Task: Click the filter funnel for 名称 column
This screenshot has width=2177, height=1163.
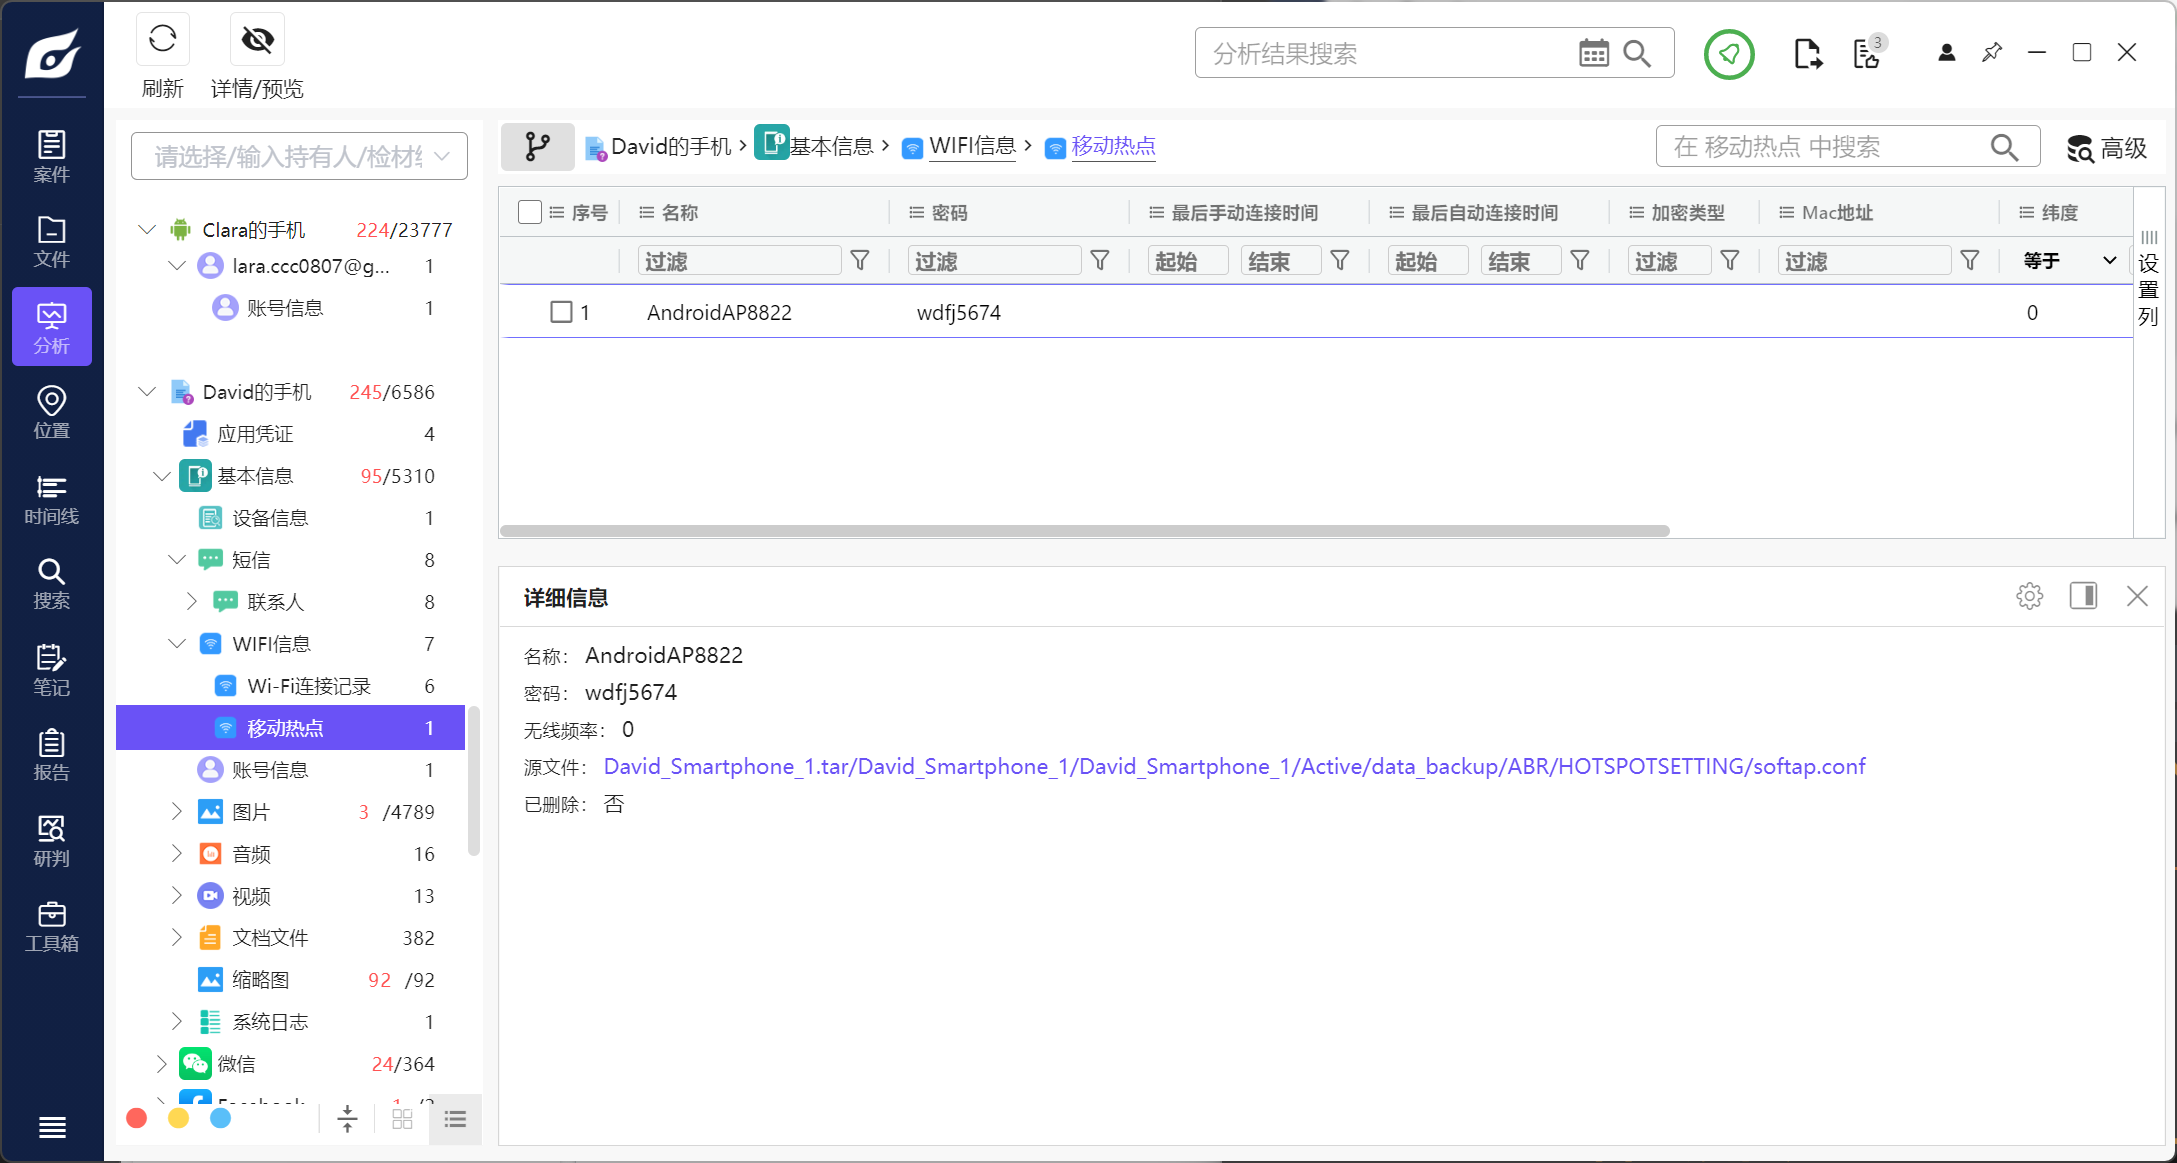Action: pyautogui.click(x=860, y=261)
